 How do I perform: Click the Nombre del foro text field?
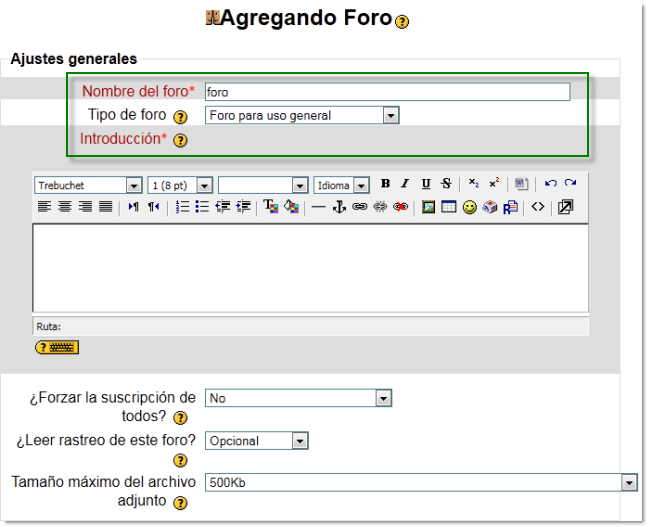387,92
